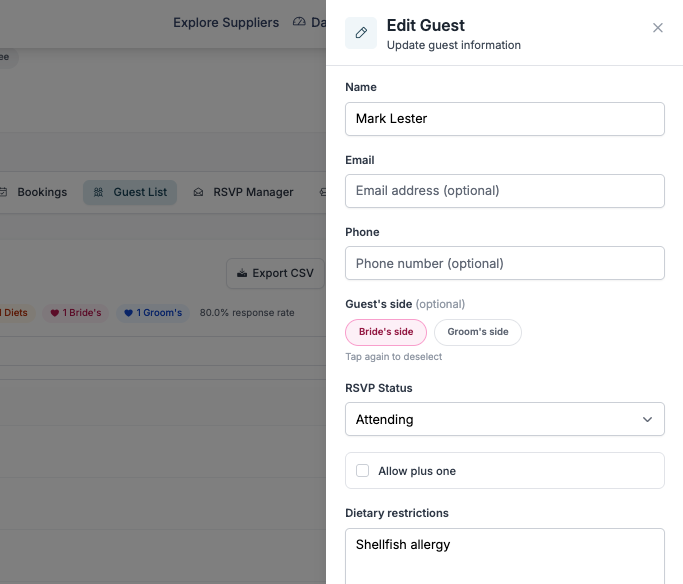
Task: Click the Name field with Mark Lester
Action: [x=504, y=119]
